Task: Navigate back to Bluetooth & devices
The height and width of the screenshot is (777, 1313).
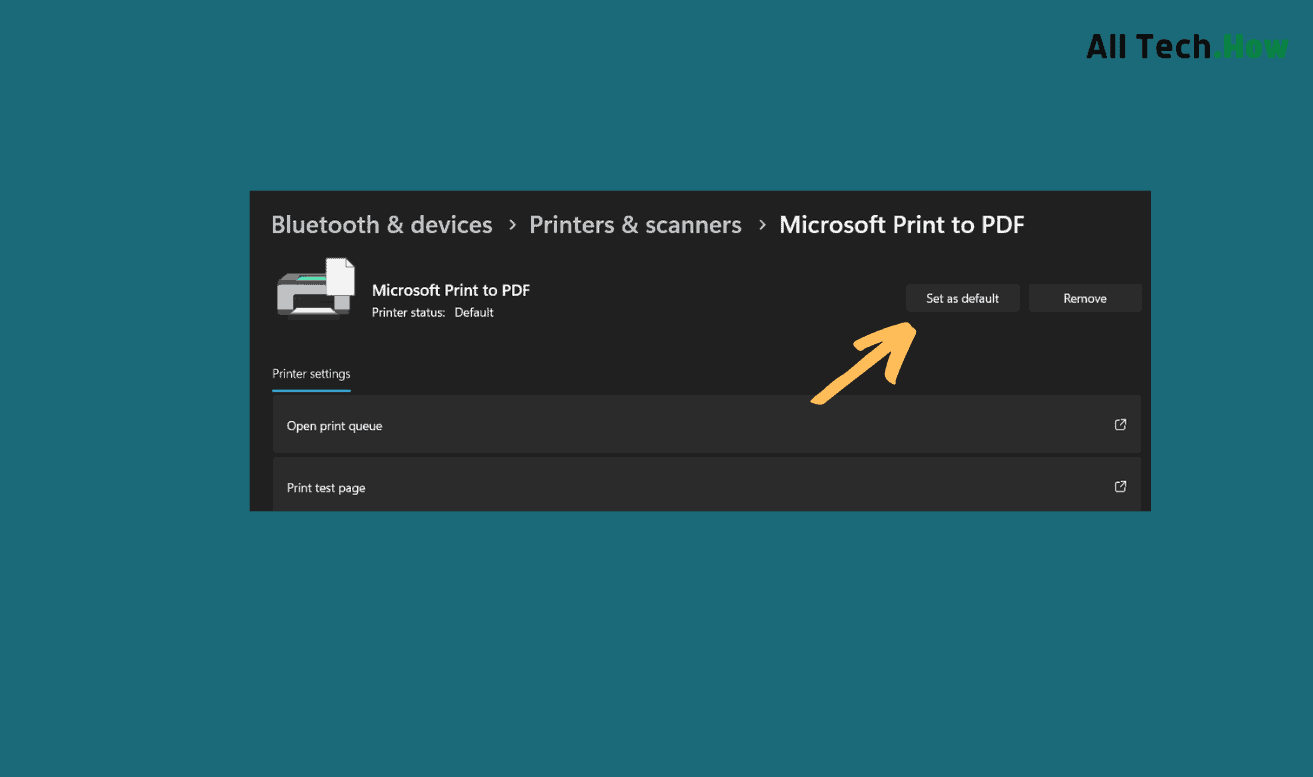Action: click(382, 224)
